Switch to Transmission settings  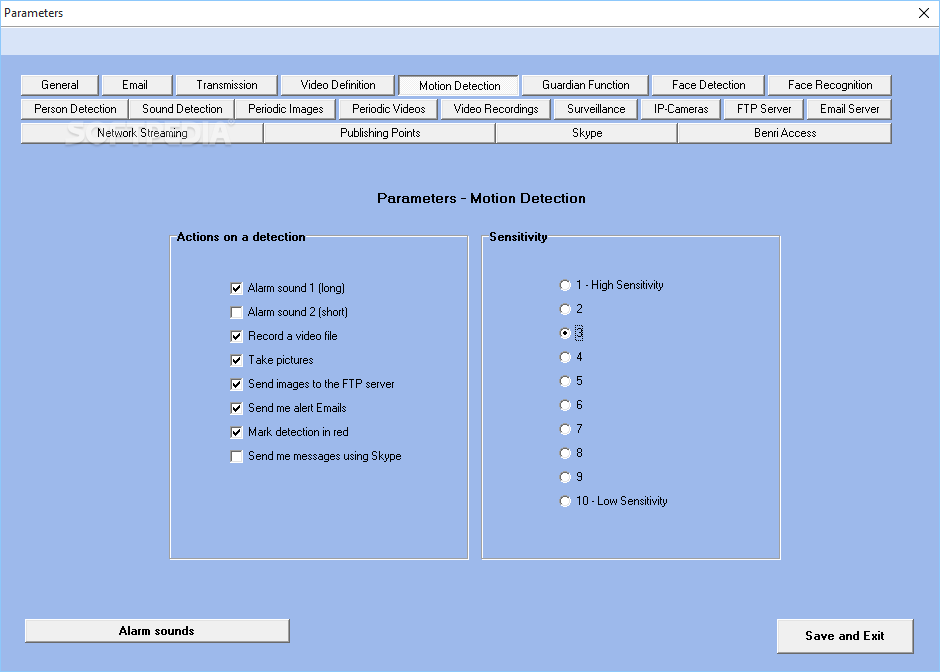[227, 85]
